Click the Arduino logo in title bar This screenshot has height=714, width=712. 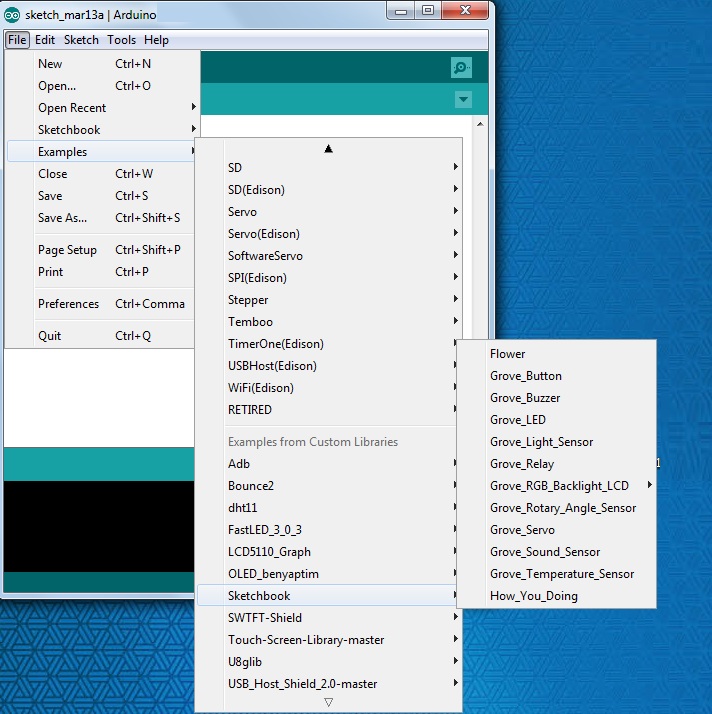coord(11,15)
